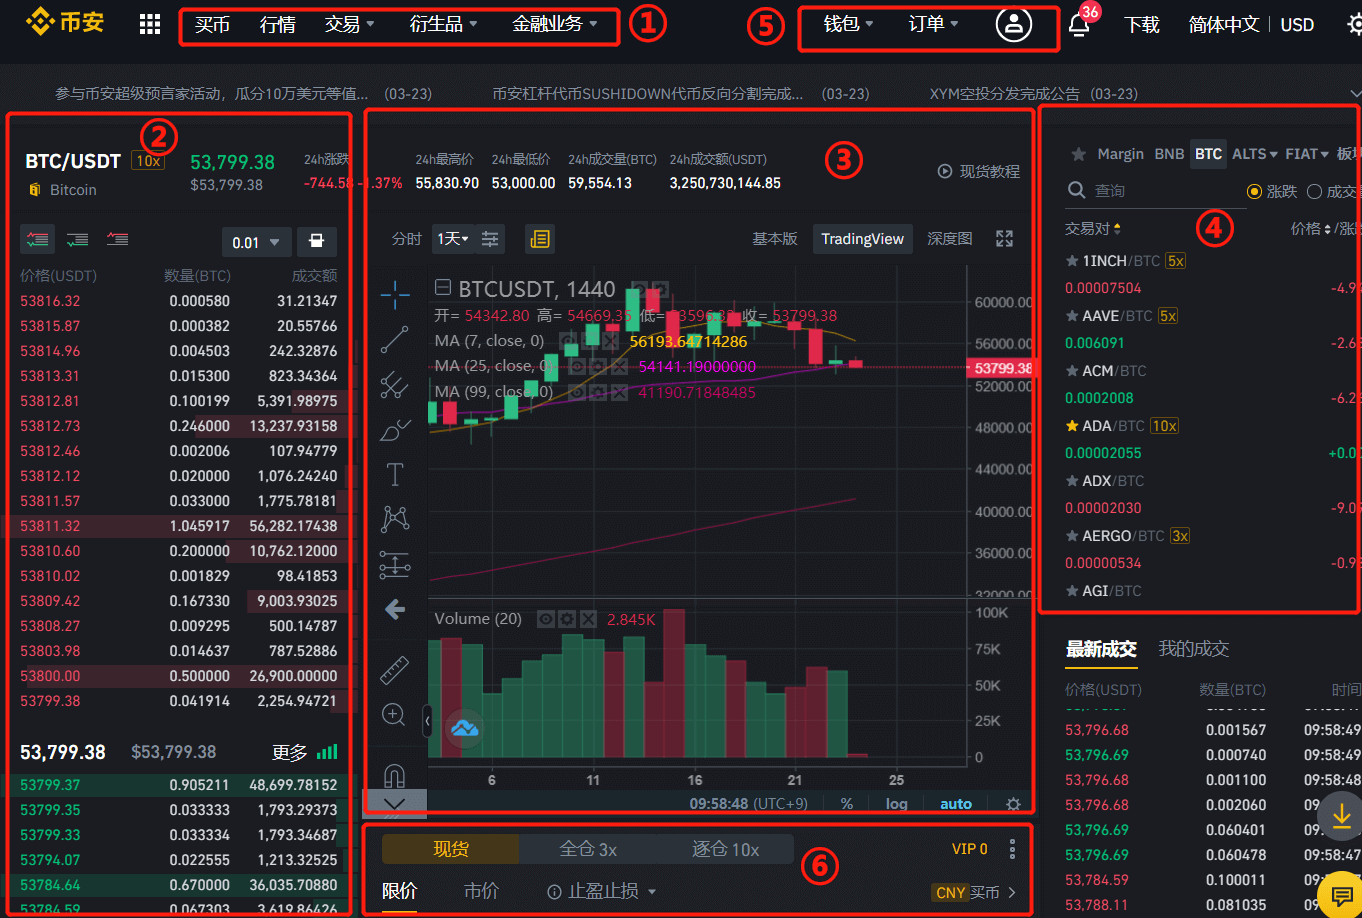1362x918 pixels.
Task: Expand the 交易 dropdown menu
Action: coord(349,24)
